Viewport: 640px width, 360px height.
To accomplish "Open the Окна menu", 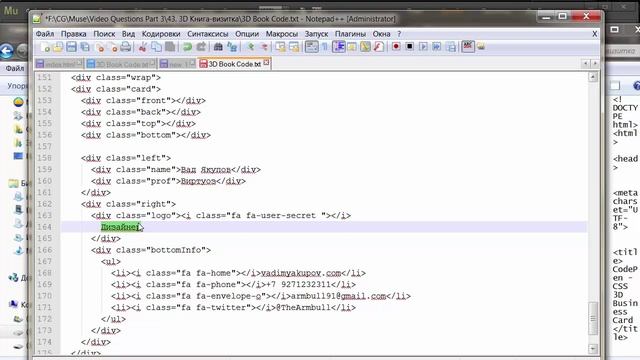I will click(x=381, y=34).
